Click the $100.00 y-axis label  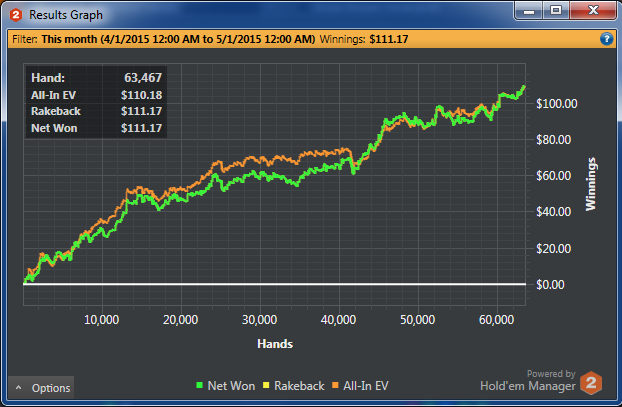[557, 104]
